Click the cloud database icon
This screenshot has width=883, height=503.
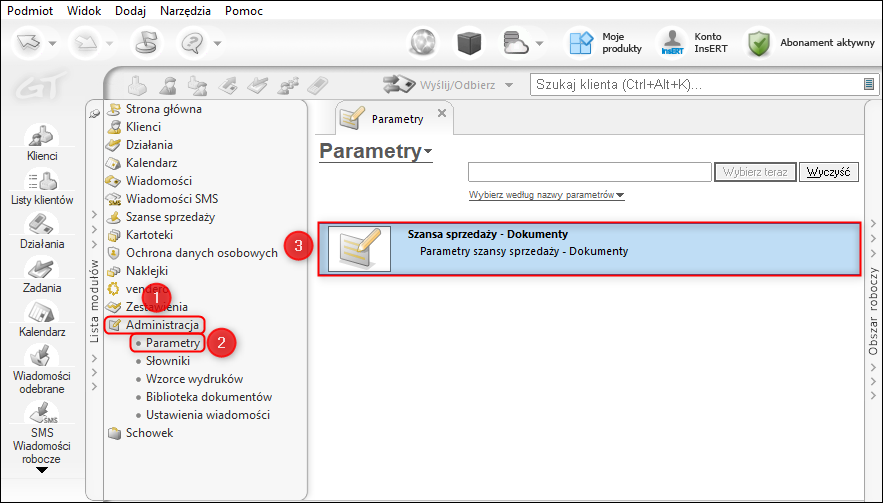pyautogui.click(x=515, y=43)
